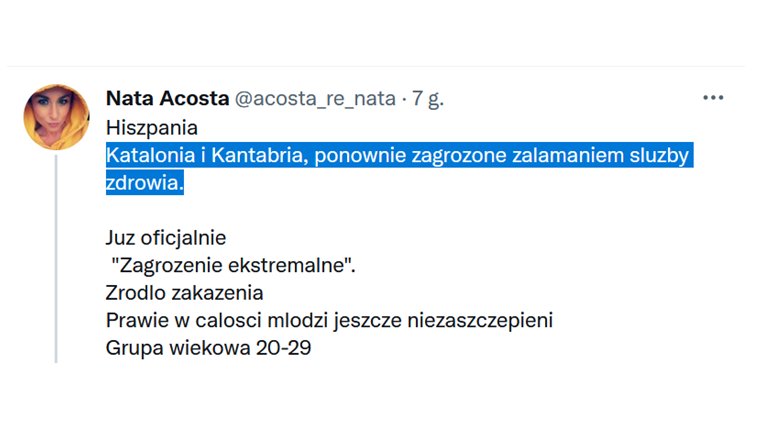Click the vertical thread line below the avatar
This screenshot has width=772, height=434.
point(56,259)
